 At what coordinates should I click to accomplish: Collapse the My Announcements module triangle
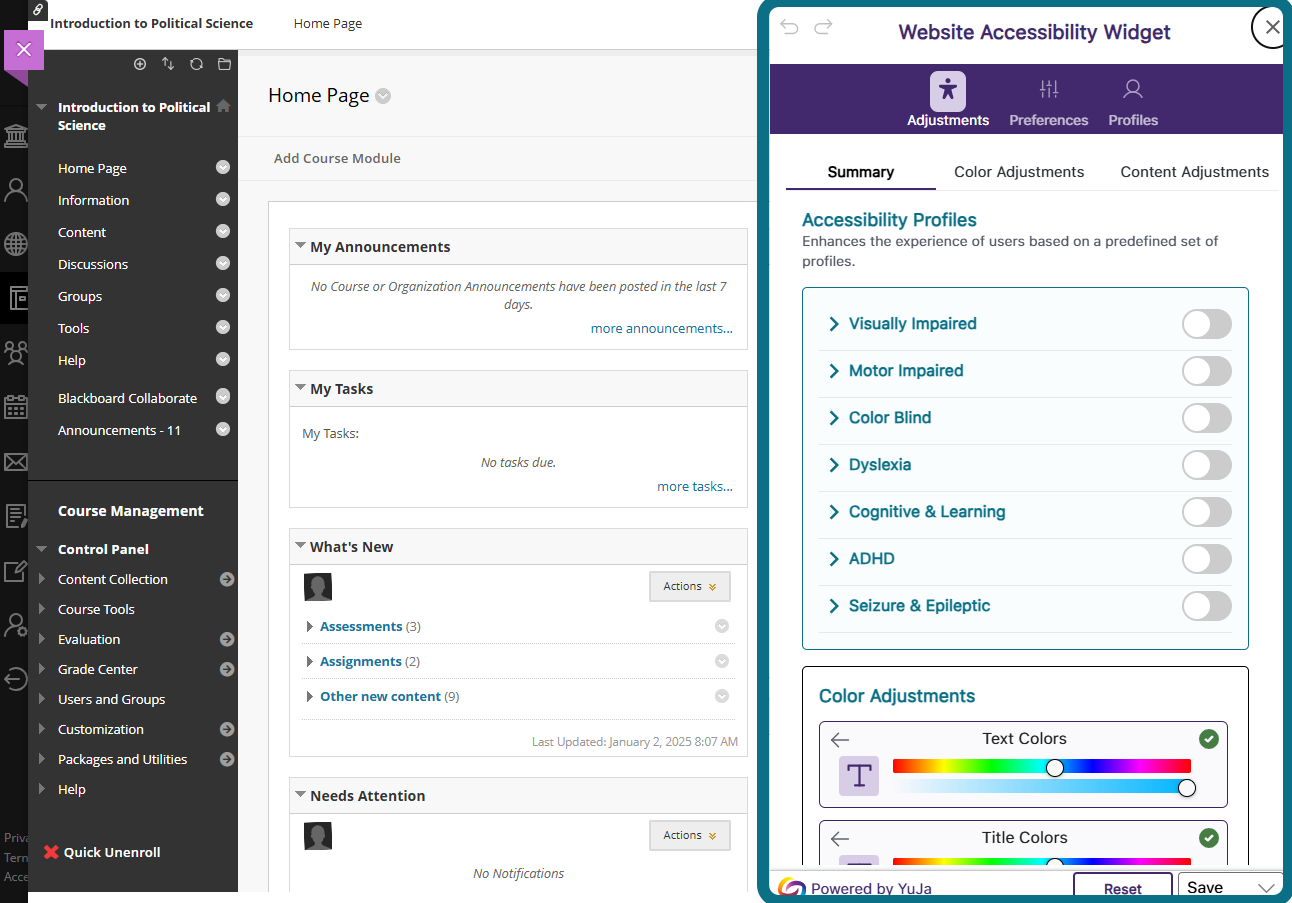tap(300, 246)
